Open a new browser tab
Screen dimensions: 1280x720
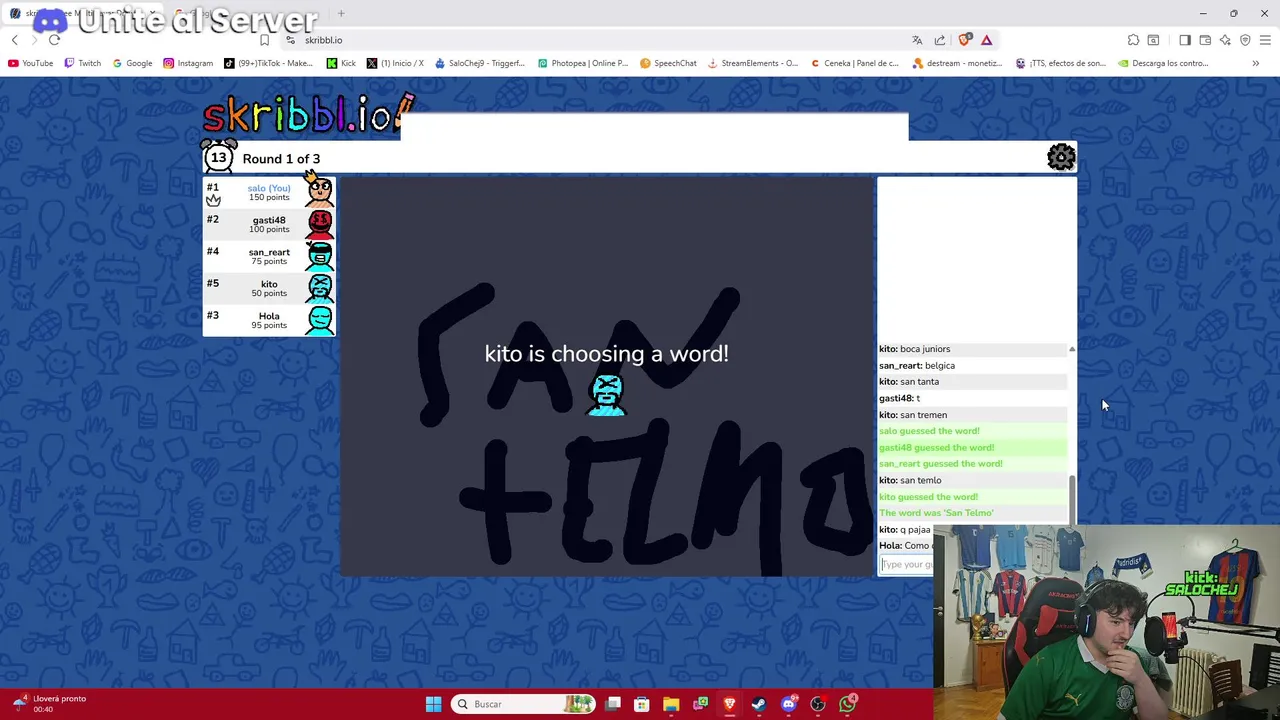341,14
